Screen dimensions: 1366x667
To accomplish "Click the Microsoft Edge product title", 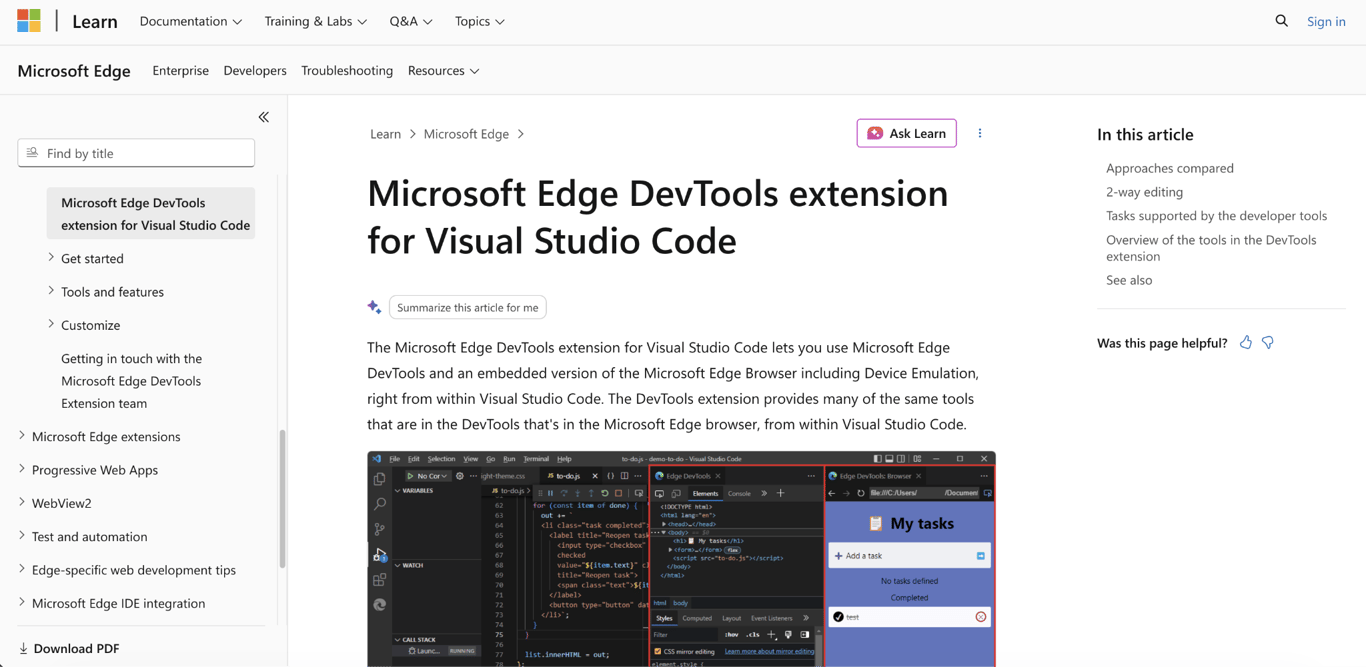I will pos(74,71).
